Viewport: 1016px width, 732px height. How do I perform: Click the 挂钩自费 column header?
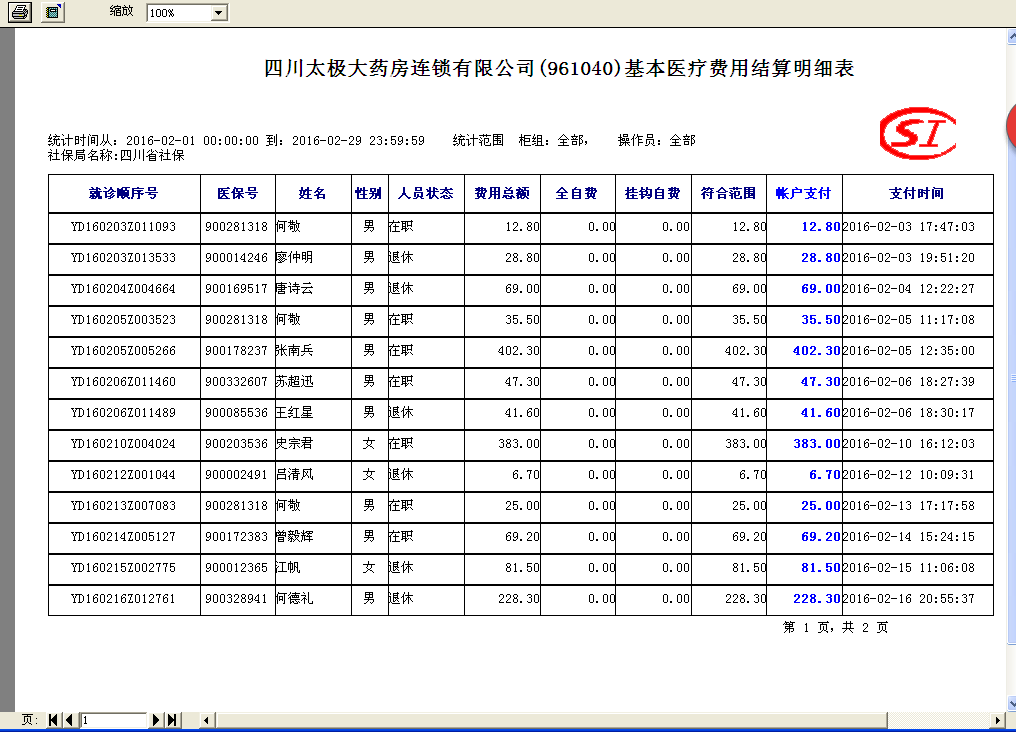[x=652, y=193]
